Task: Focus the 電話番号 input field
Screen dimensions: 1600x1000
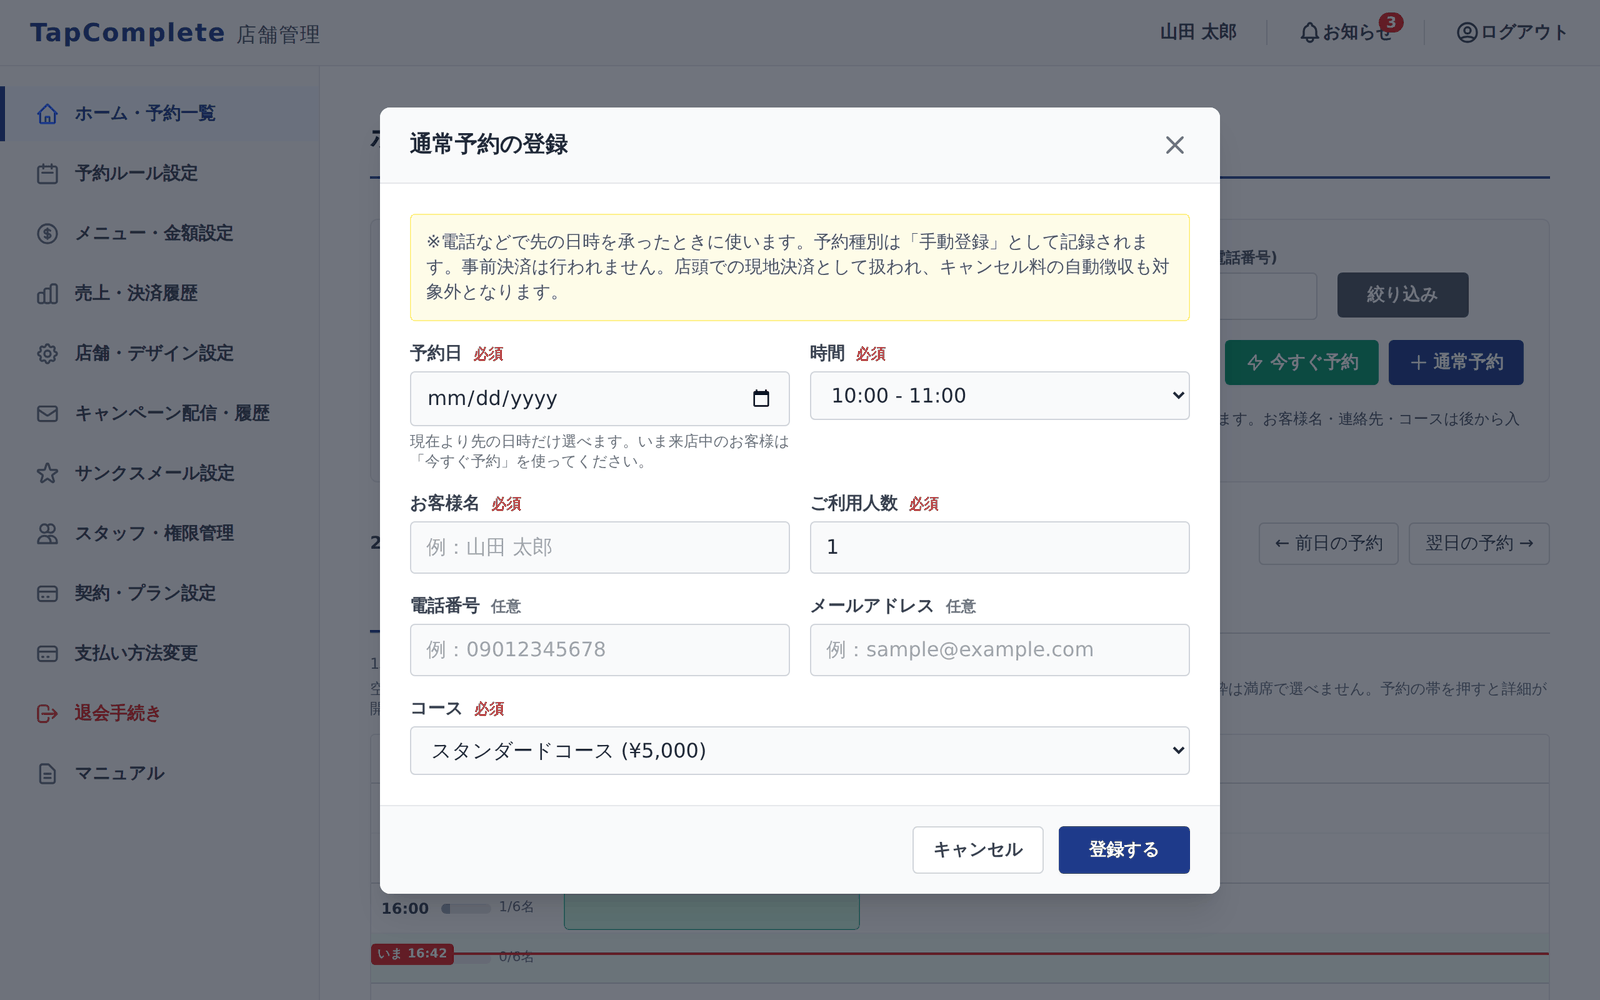Action: click(600, 650)
